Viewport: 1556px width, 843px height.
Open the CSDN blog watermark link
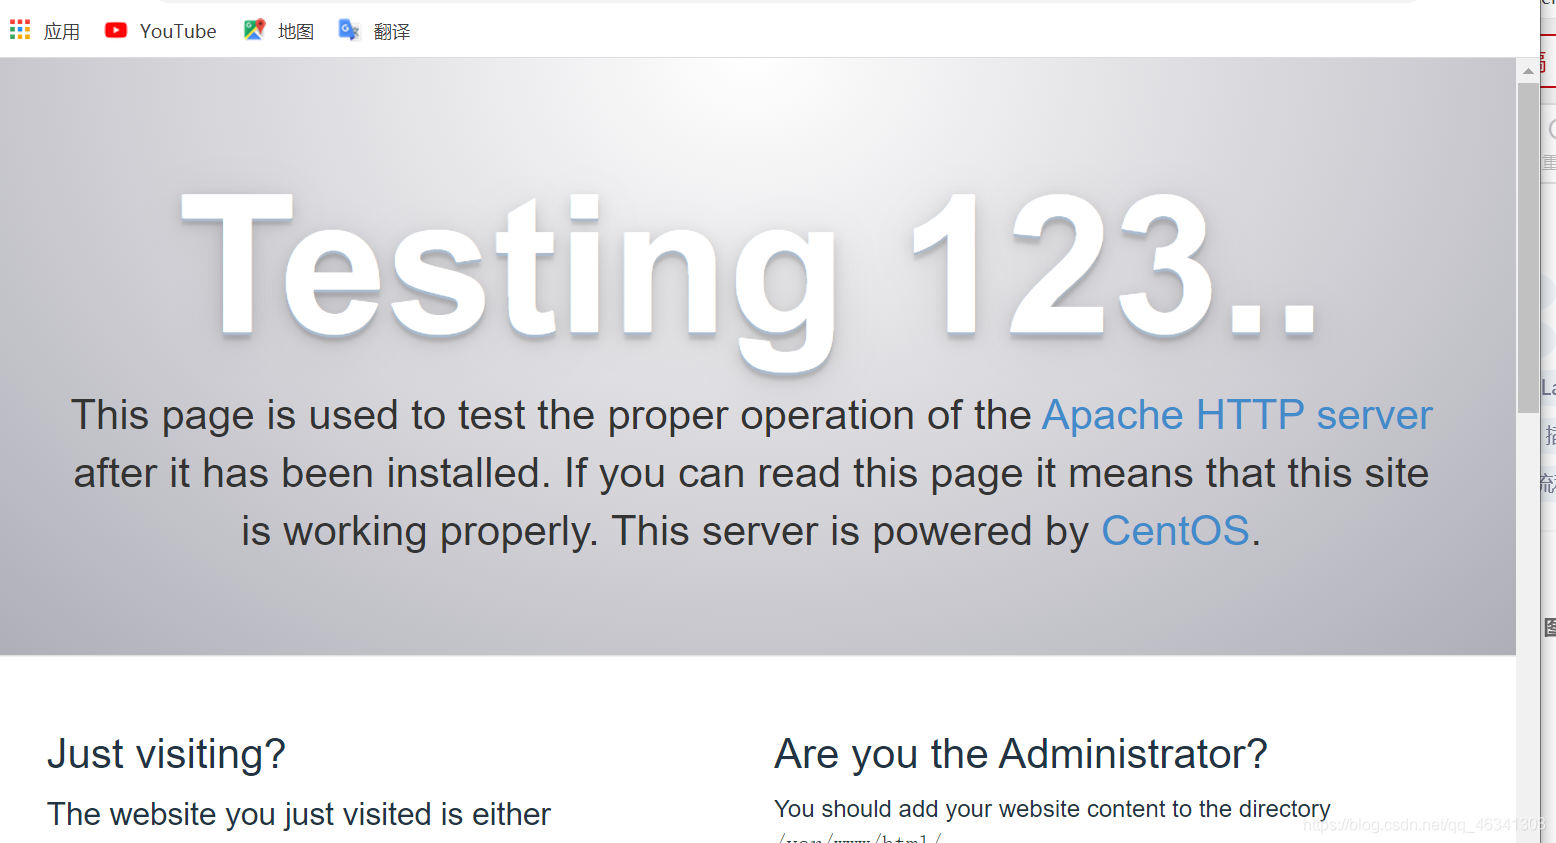point(1422,828)
